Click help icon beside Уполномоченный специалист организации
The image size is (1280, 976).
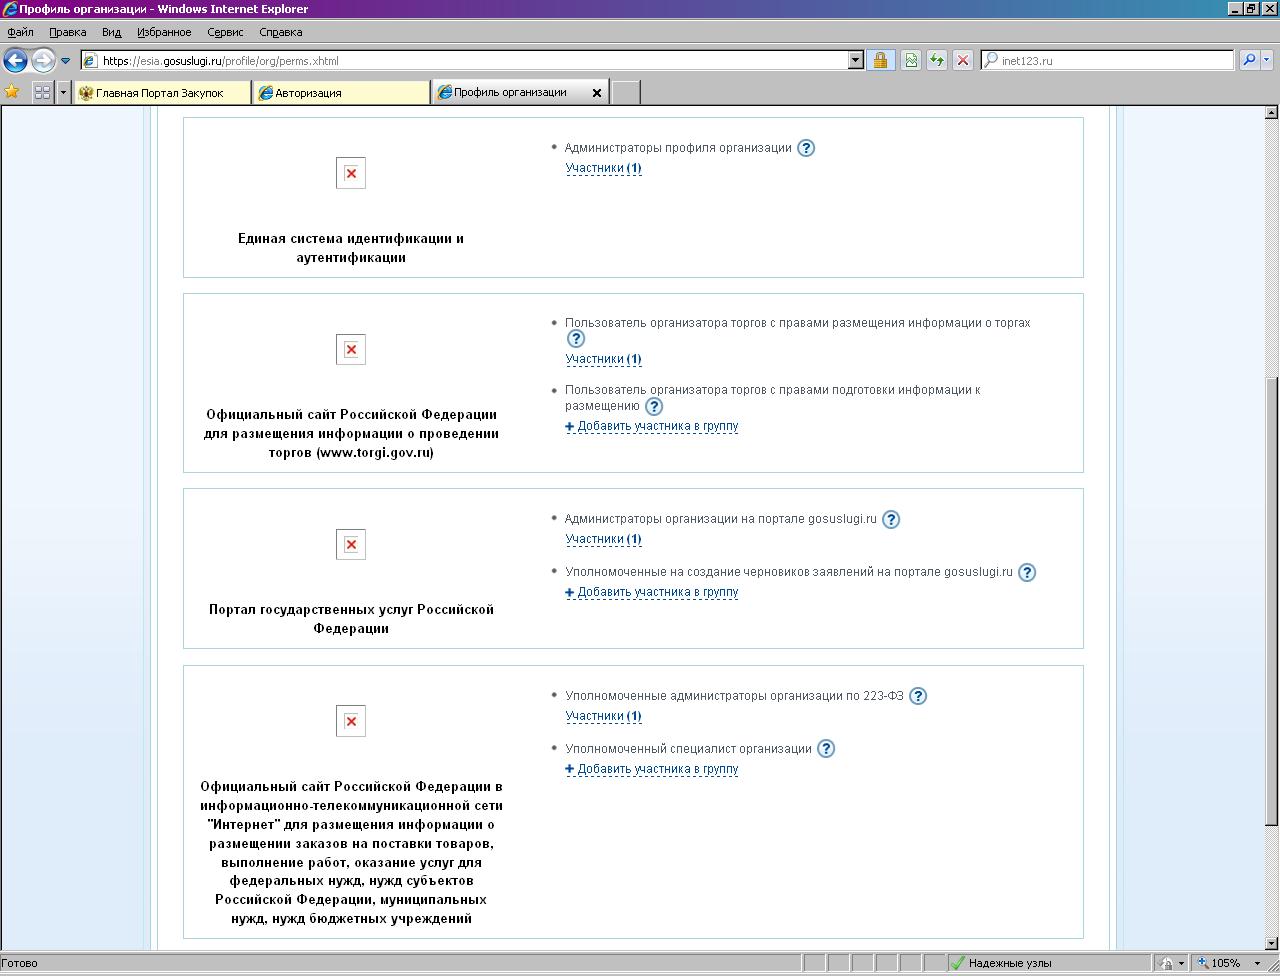(x=826, y=749)
